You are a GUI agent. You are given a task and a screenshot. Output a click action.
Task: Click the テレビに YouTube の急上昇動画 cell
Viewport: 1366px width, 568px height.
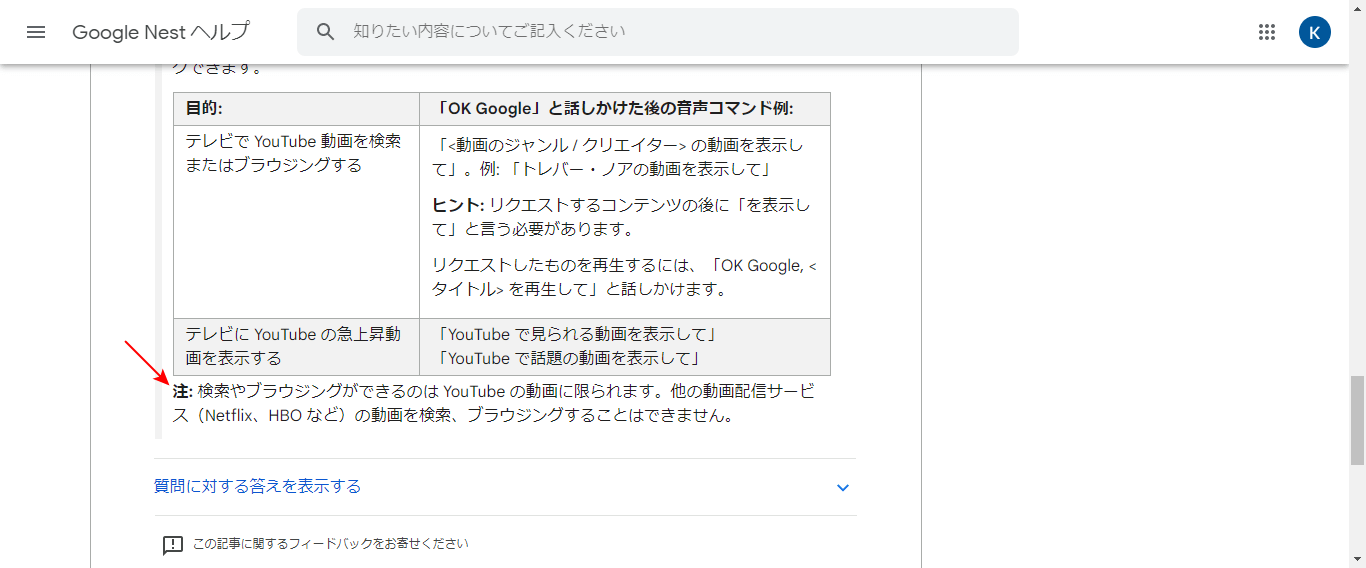(x=296, y=347)
